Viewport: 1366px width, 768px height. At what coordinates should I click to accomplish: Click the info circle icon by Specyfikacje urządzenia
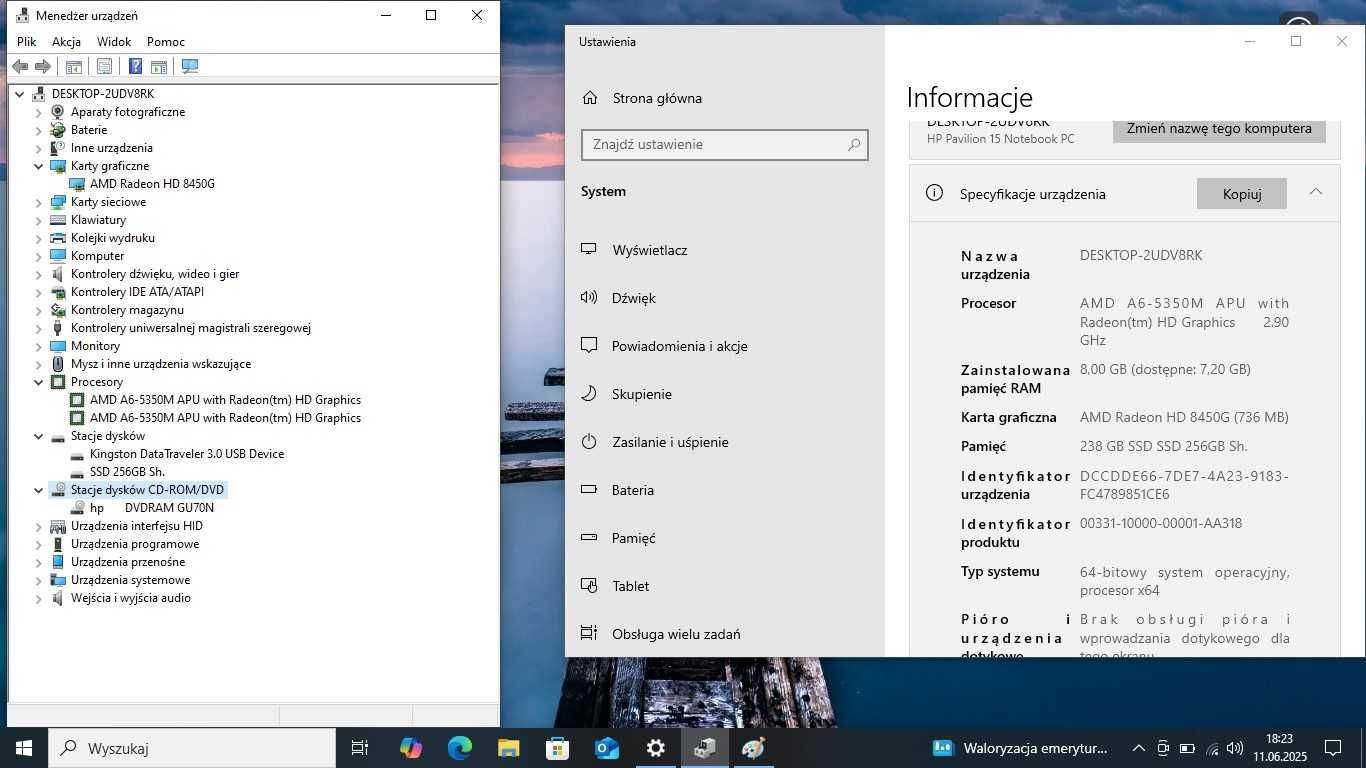934,193
